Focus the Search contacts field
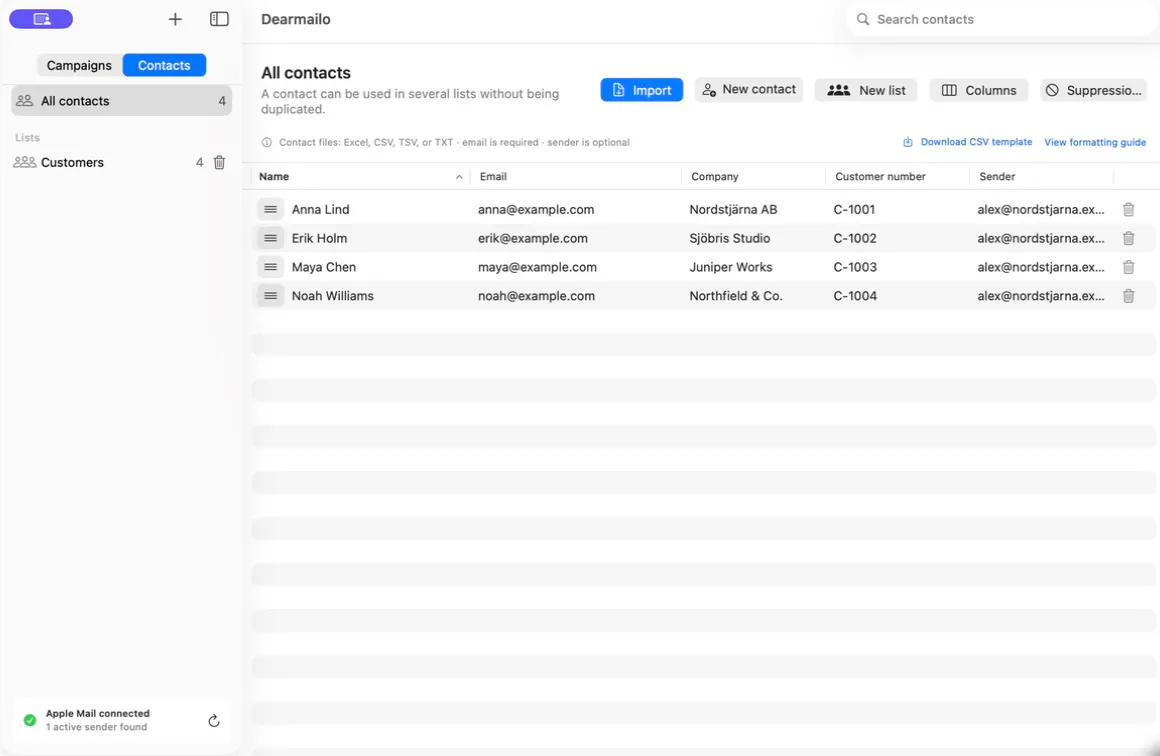1160x756 pixels. click(1002, 19)
